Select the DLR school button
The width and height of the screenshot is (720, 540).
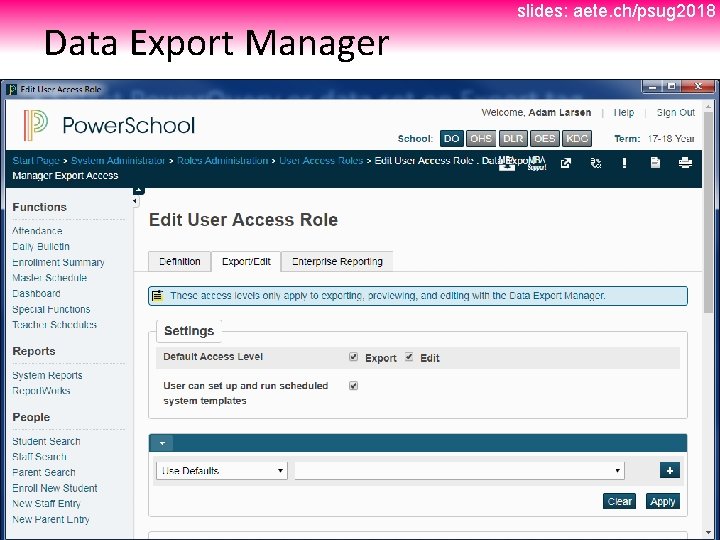tap(513, 138)
